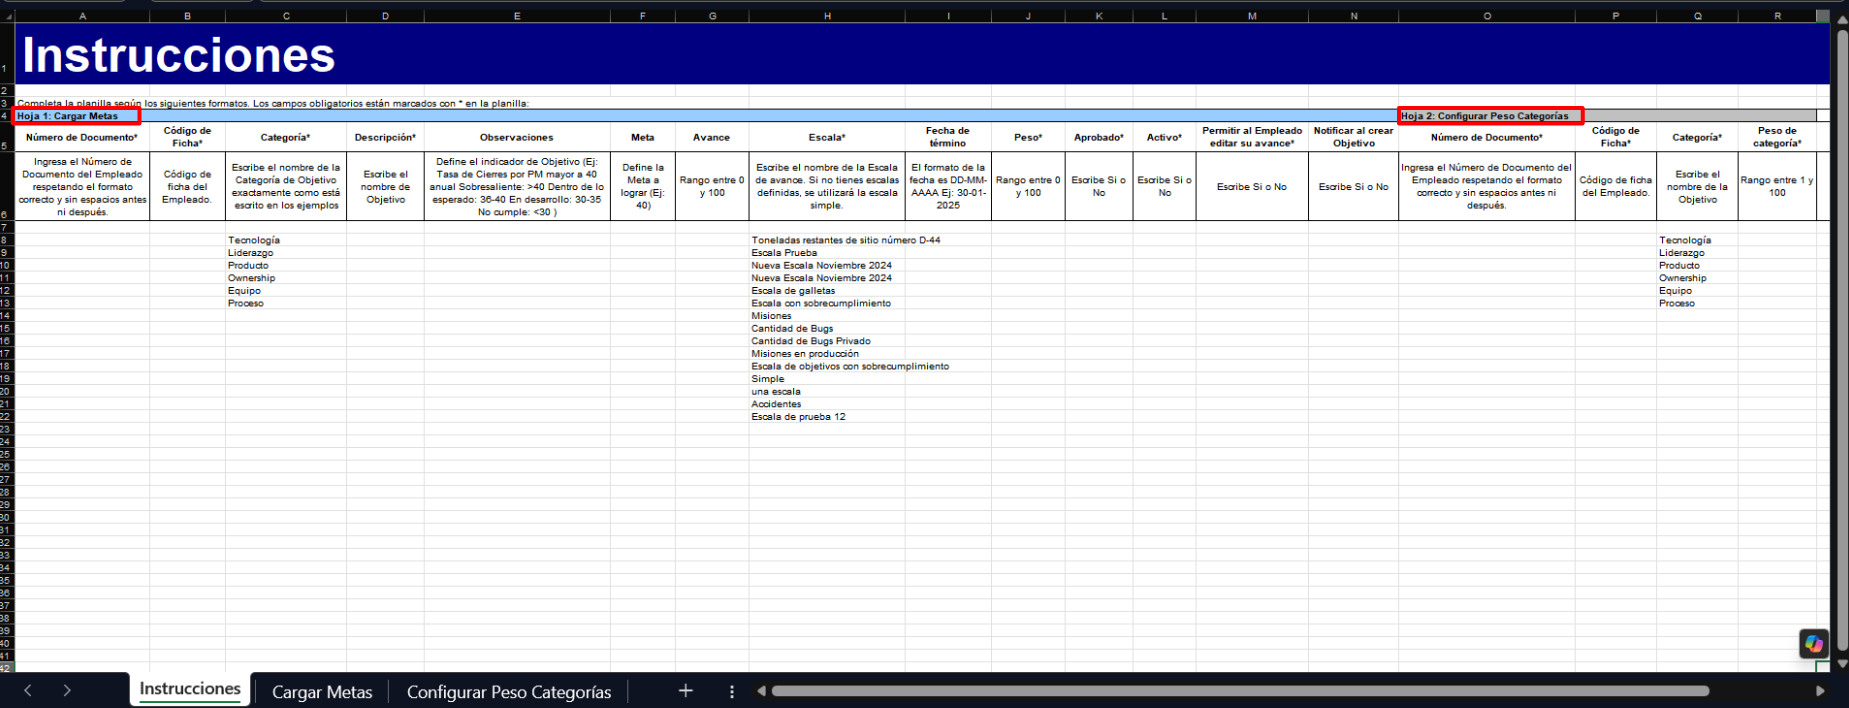Click the vertical scrollbar up arrow
The image size is (1849, 708).
(1842, 17)
